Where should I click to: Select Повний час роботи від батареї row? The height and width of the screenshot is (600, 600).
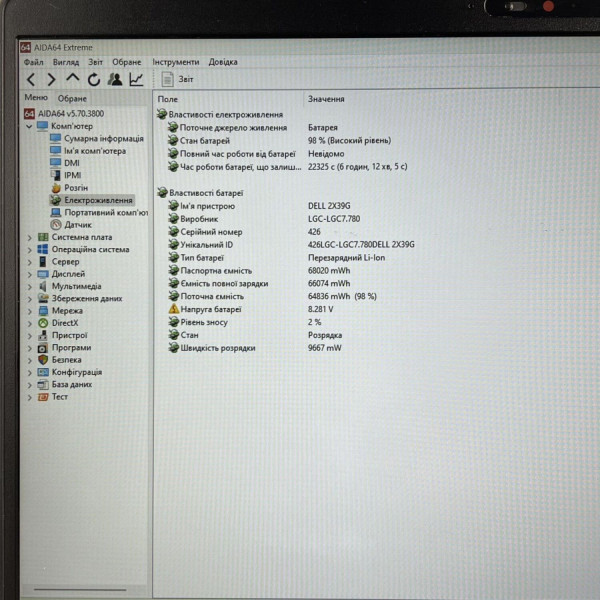[256, 153]
